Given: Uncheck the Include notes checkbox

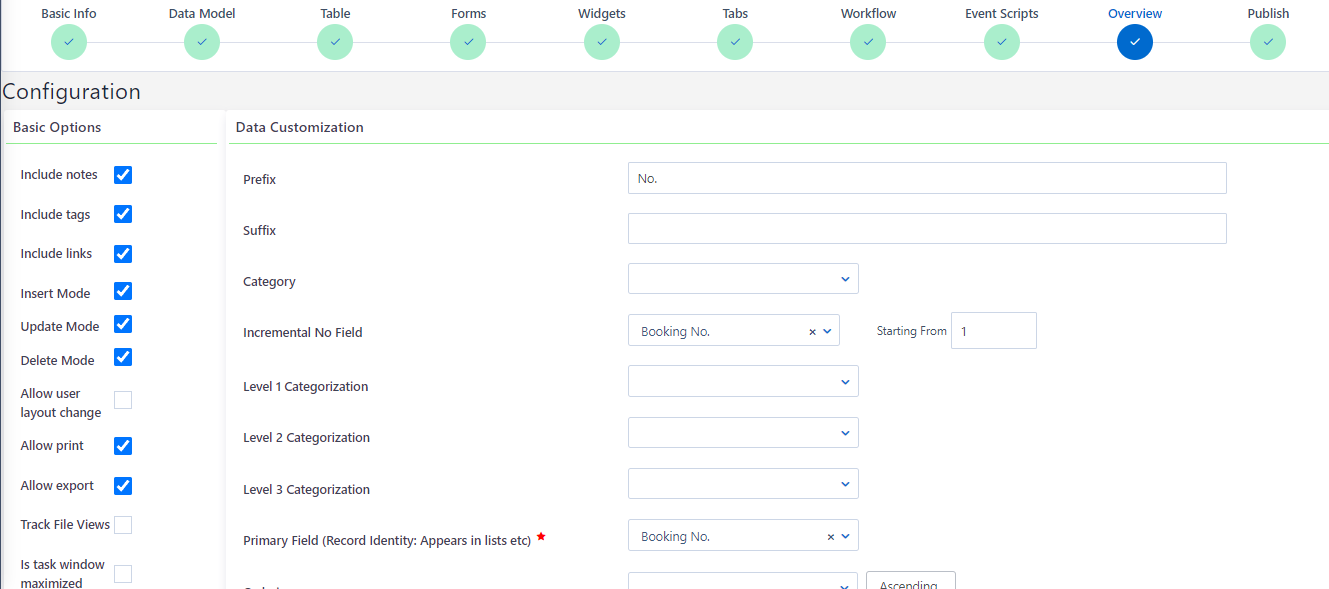Looking at the screenshot, I should click(123, 175).
